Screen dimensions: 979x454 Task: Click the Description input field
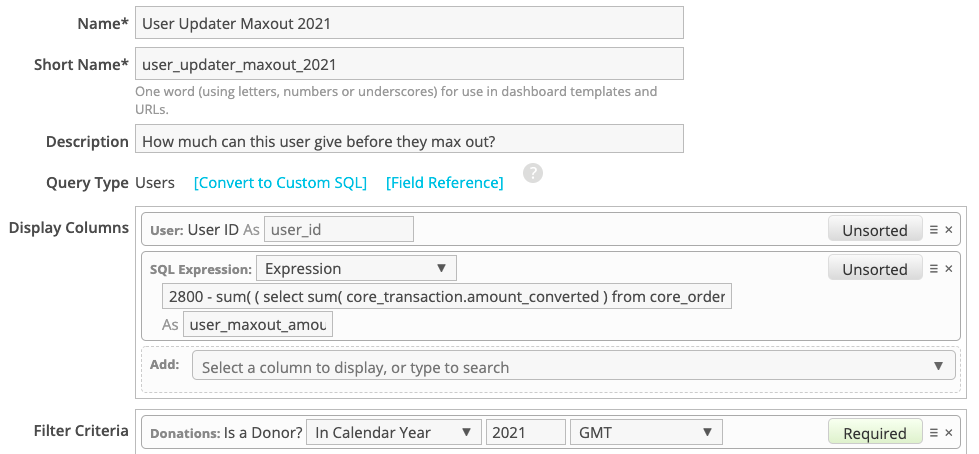pos(409,139)
